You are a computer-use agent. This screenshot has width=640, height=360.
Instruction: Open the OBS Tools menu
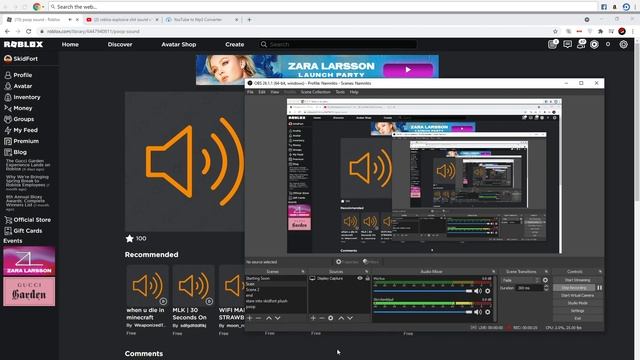tap(340, 92)
